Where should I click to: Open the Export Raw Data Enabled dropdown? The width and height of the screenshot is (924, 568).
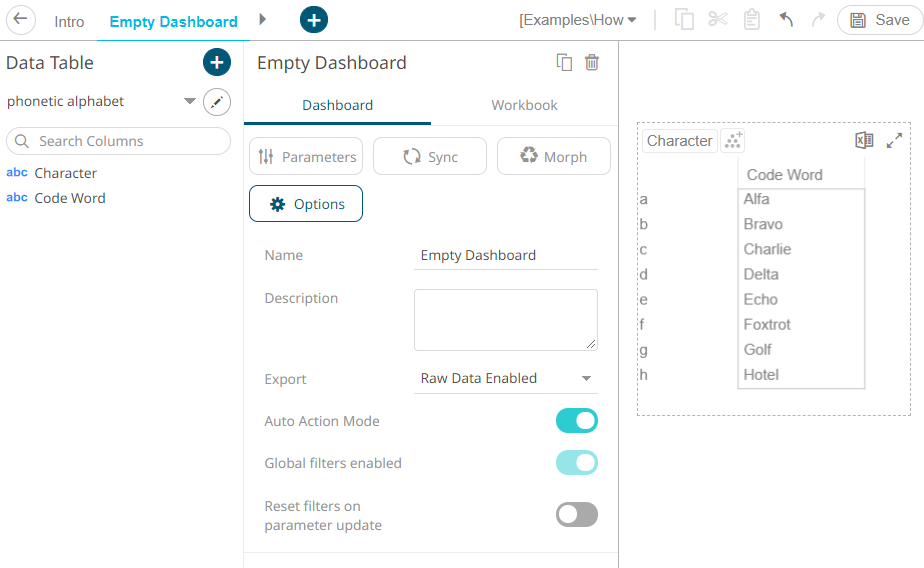point(506,378)
